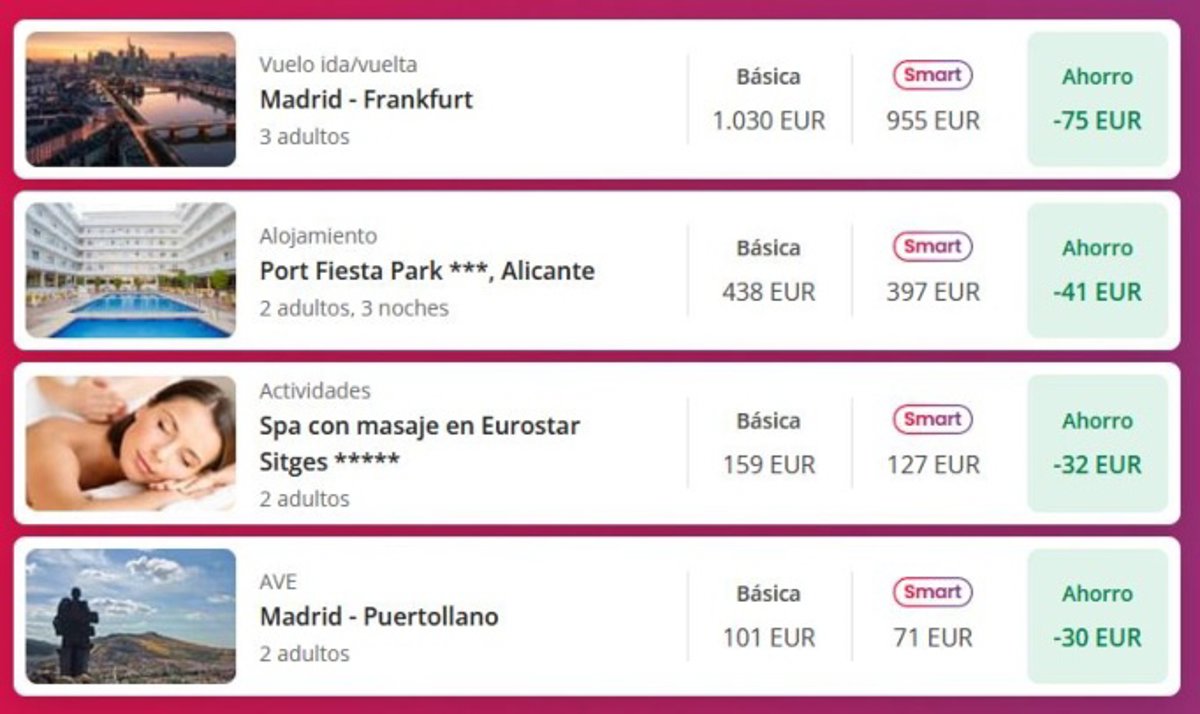
Task: Click Smart badge in Madrid - Frankfurt row
Action: pos(932,75)
